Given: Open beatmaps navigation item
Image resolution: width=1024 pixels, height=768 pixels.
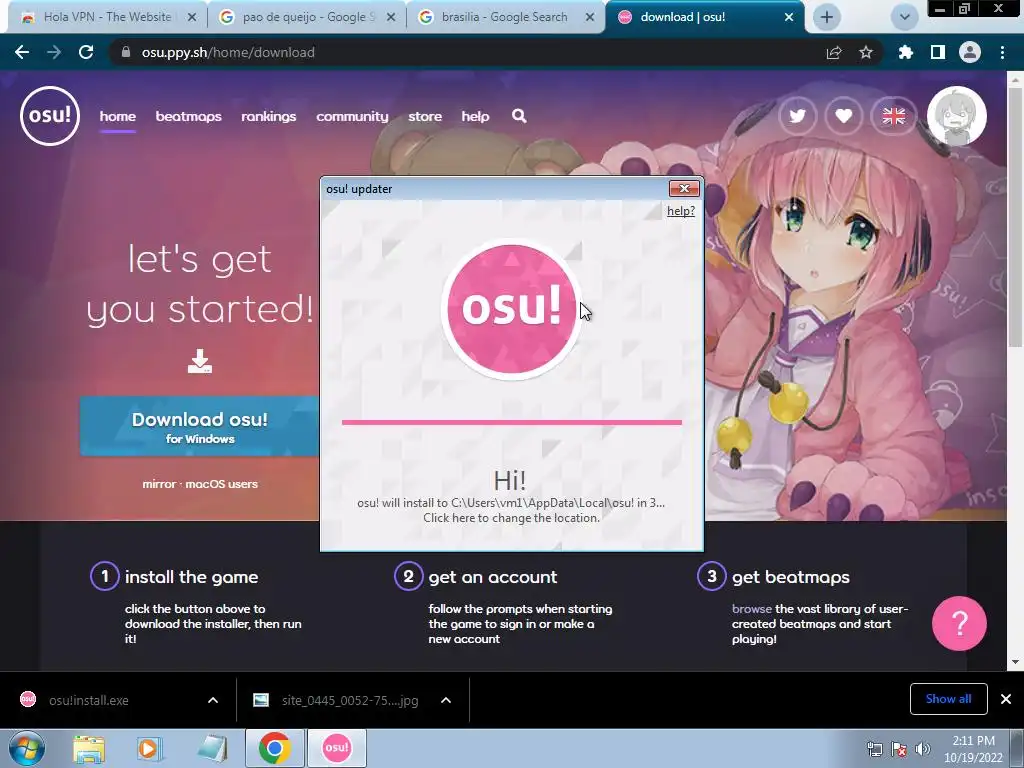Looking at the screenshot, I should point(188,116).
